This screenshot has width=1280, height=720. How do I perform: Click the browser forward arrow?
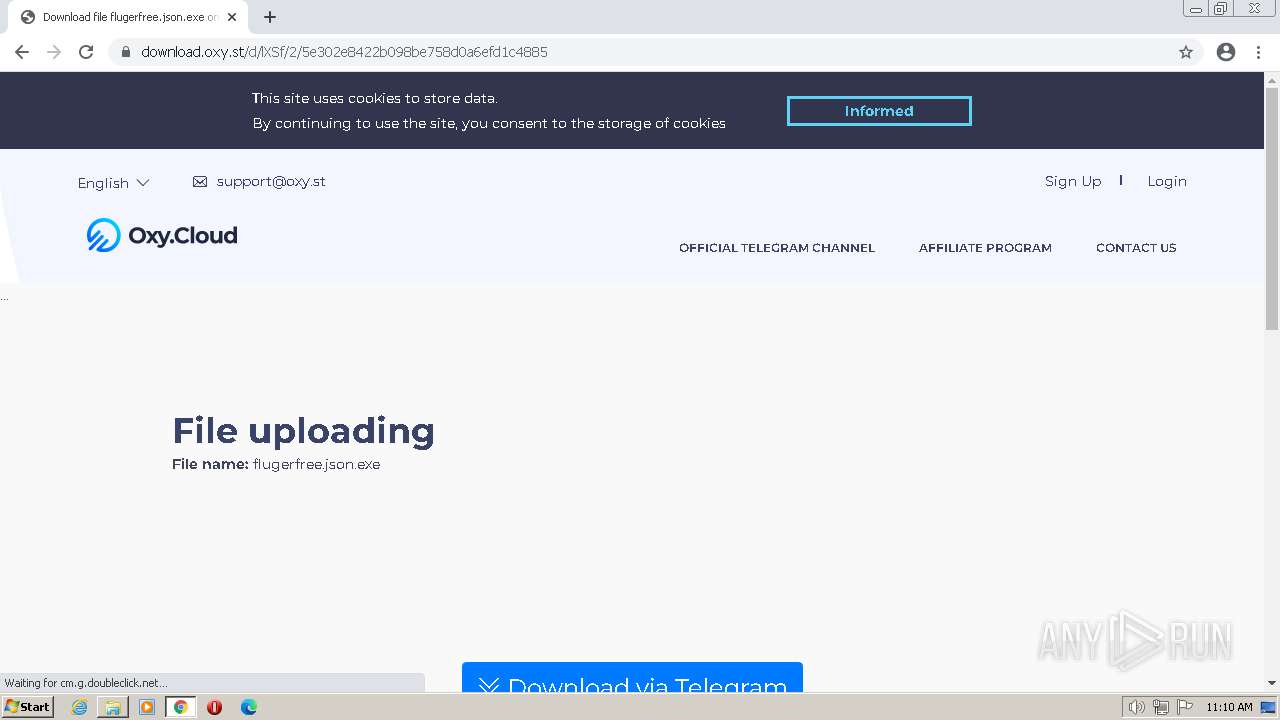54,52
